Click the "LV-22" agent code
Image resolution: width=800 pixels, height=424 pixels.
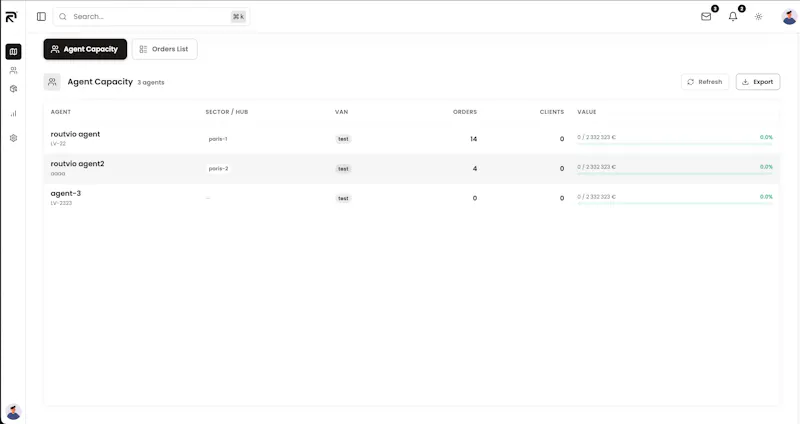[58, 144]
